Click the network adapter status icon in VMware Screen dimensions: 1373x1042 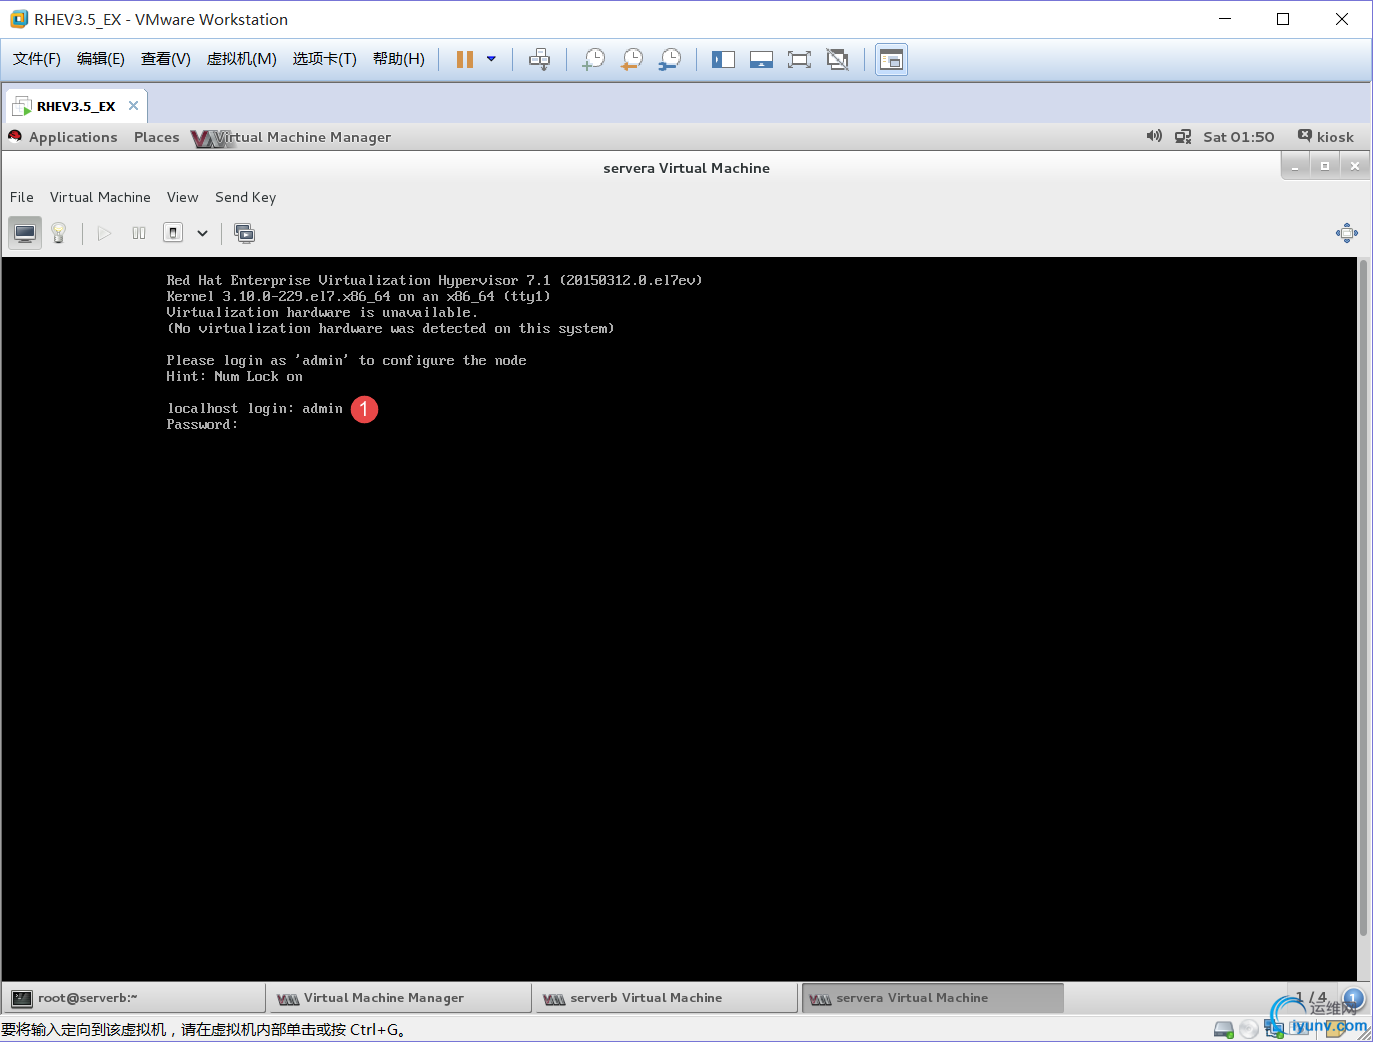1274,1029
